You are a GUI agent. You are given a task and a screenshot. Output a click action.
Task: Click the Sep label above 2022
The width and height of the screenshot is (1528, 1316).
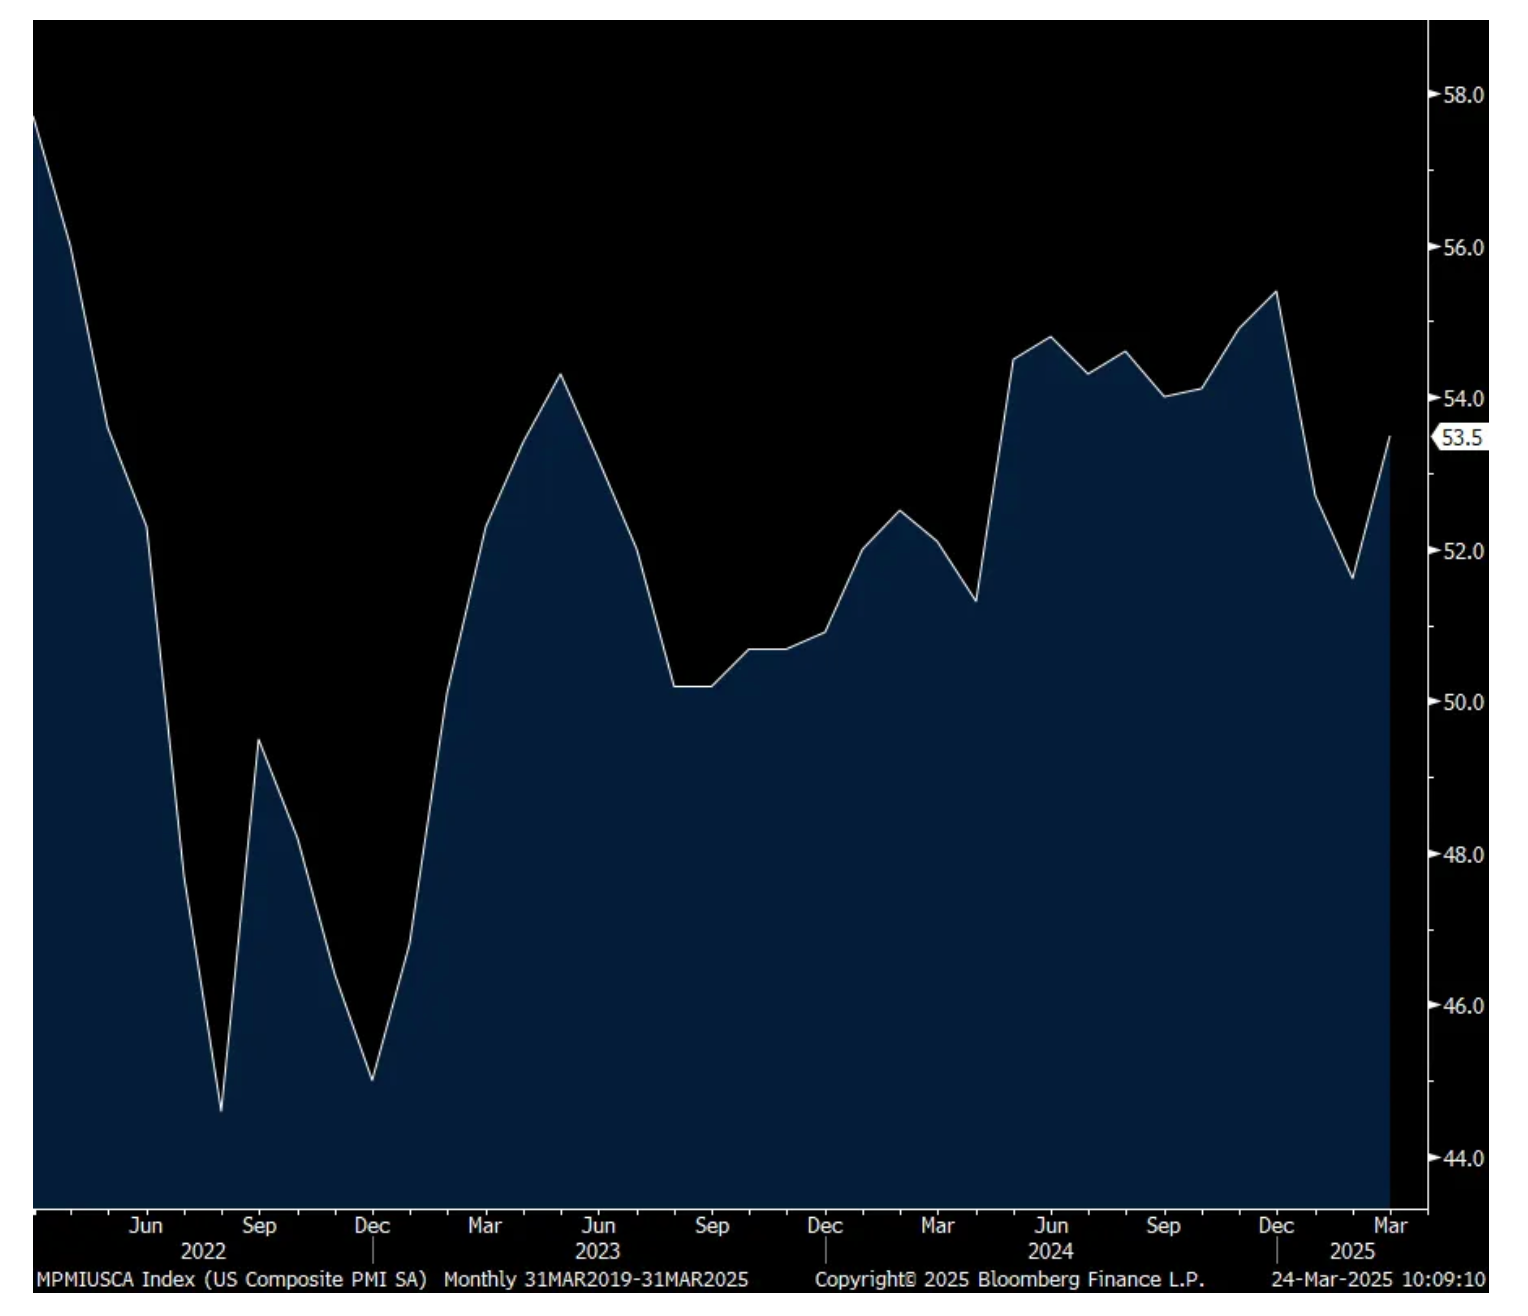tap(259, 1226)
